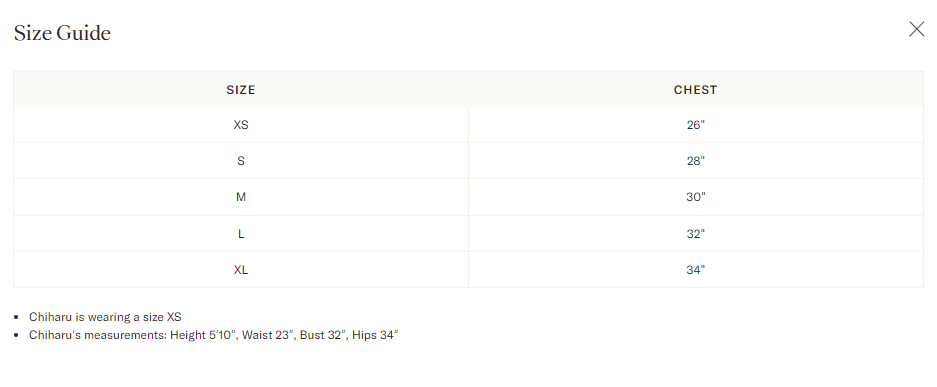Click "Chiharu is wearing a size XS" text
Image resolution: width=937 pixels, height=387 pixels.
pos(105,317)
